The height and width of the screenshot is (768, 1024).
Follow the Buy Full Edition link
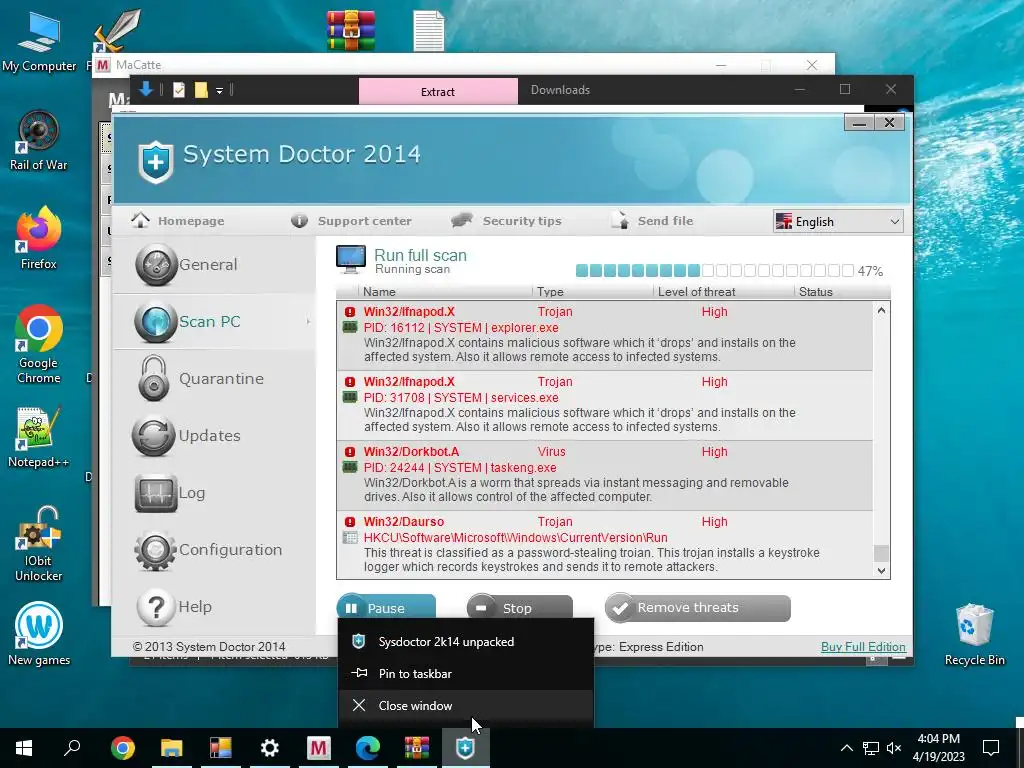tap(863, 647)
